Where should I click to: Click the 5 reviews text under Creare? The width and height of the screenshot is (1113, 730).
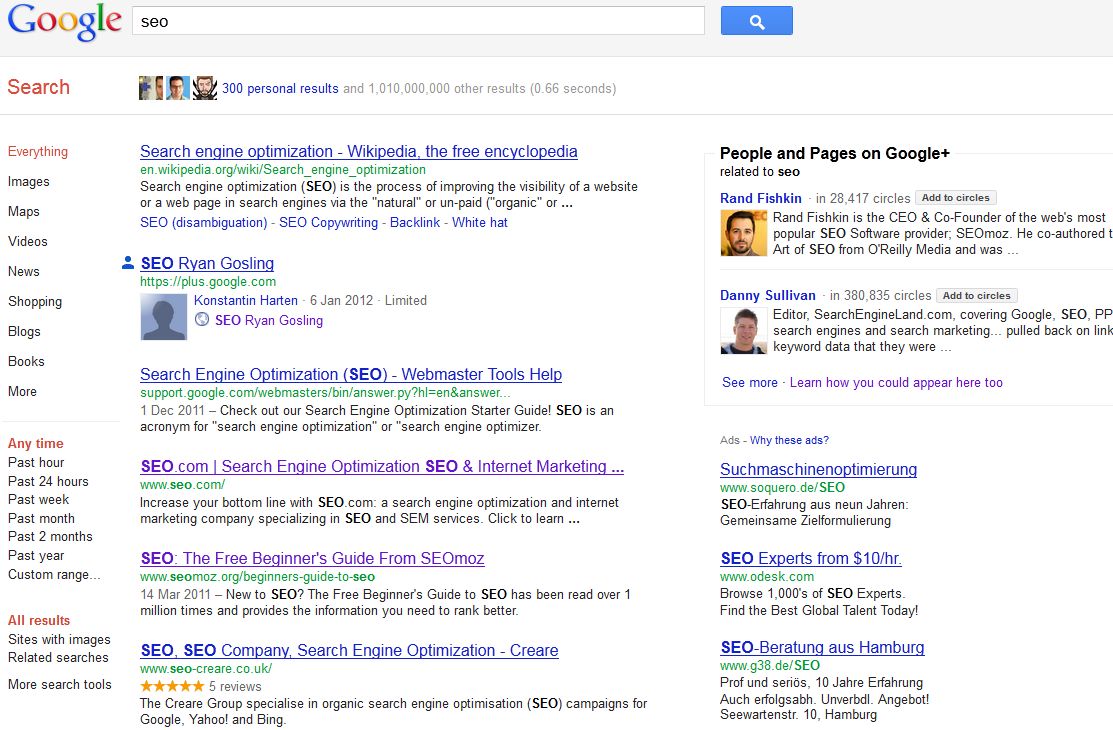click(x=235, y=687)
